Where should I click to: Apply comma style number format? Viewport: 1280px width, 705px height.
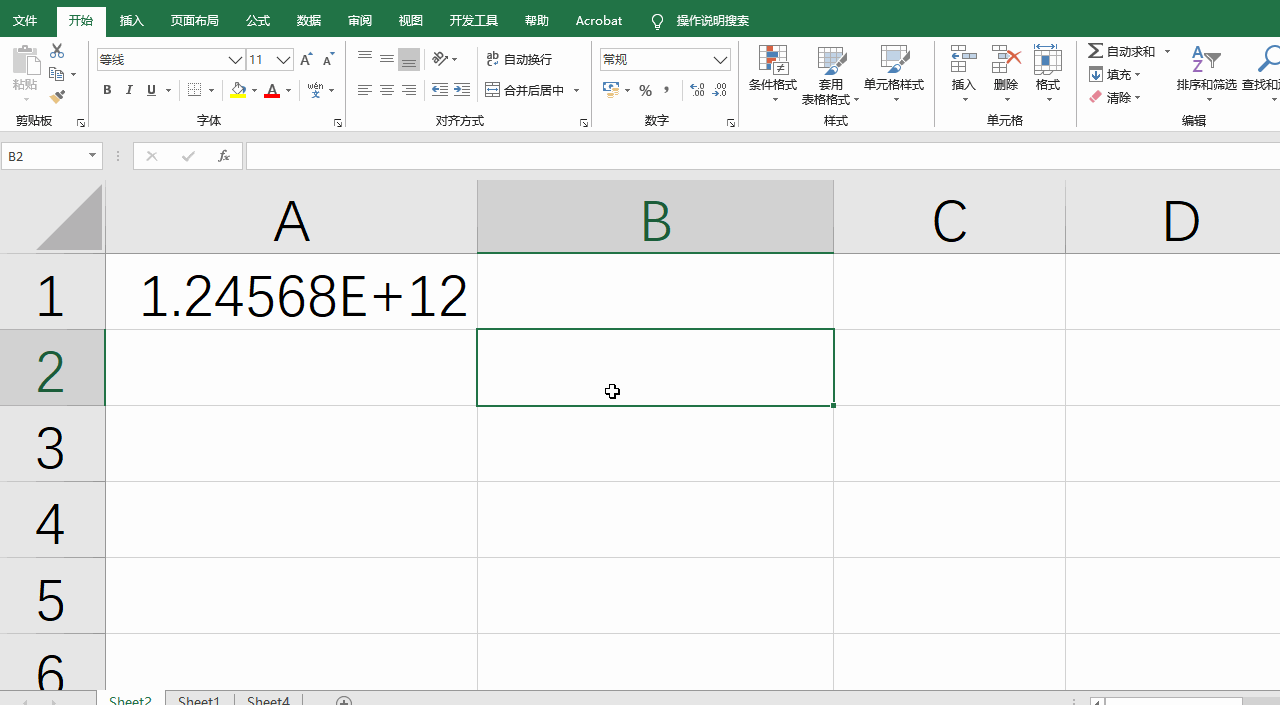coord(667,90)
